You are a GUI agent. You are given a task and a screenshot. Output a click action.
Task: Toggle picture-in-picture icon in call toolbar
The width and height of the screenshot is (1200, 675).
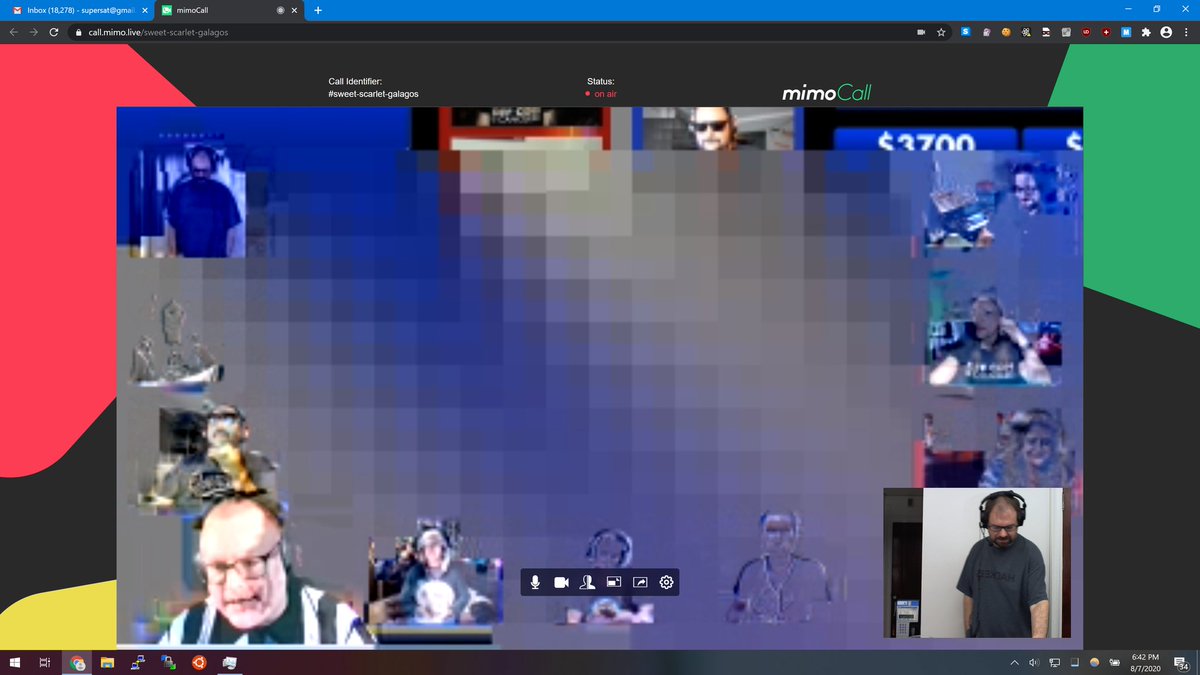pos(614,582)
